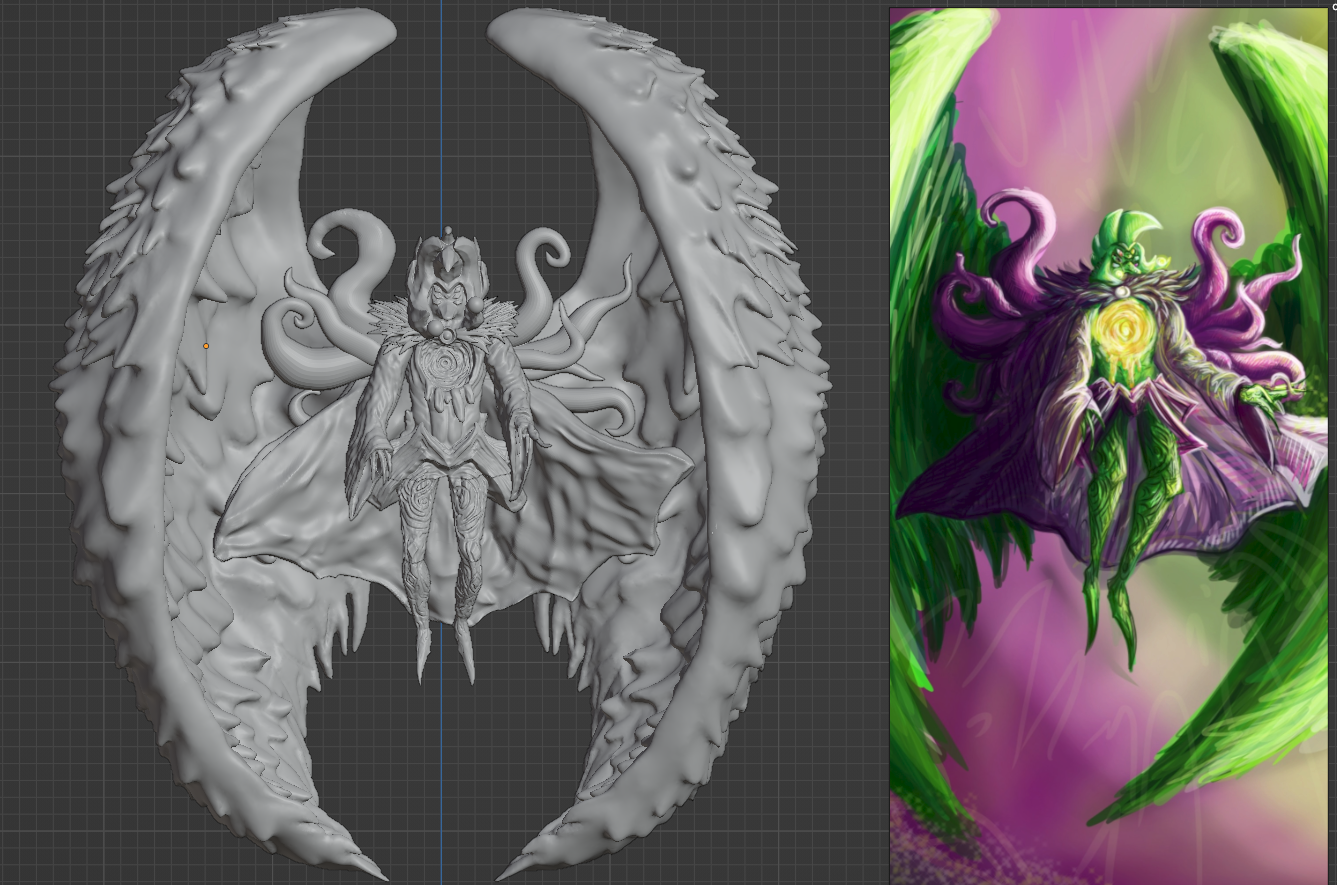Image resolution: width=1337 pixels, height=885 pixels.
Task: Select the gray 3D character's head
Action: (x=444, y=280)
